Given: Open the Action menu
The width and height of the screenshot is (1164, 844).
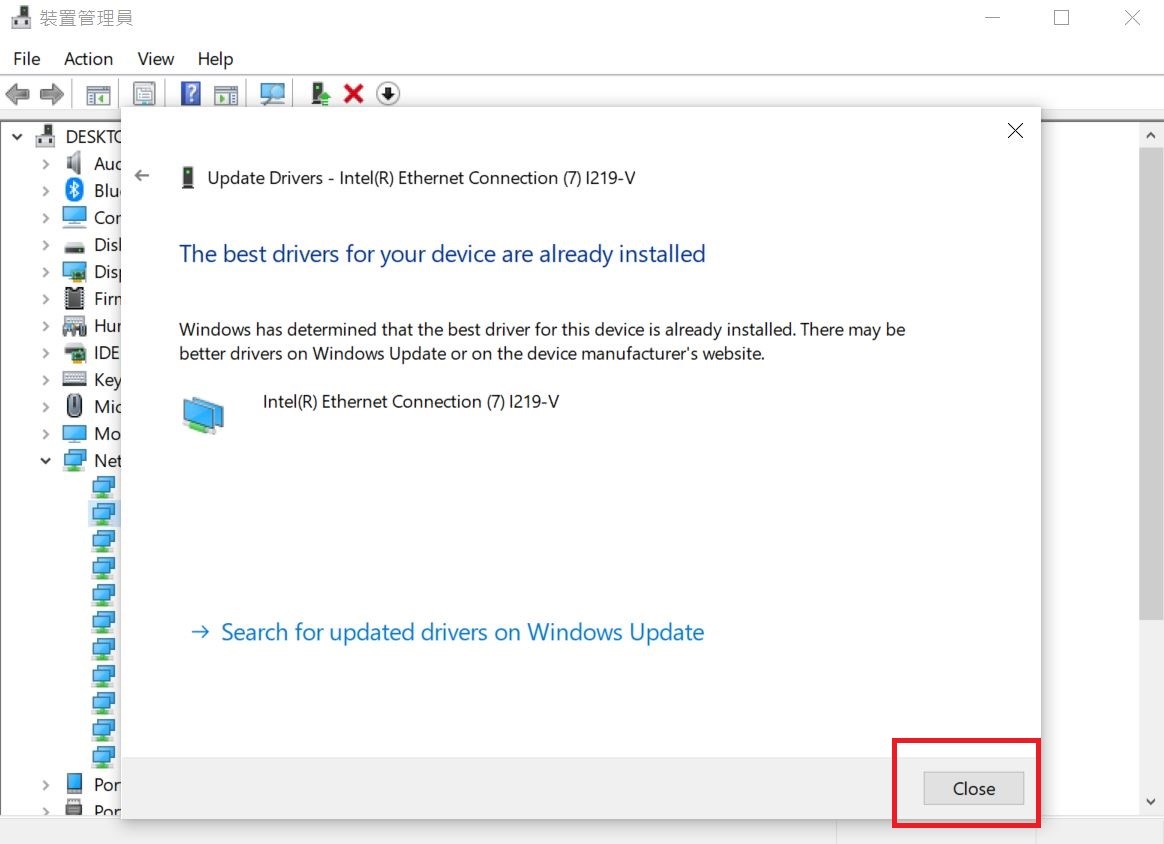Looking at the screenshot, I should [88, 59].
